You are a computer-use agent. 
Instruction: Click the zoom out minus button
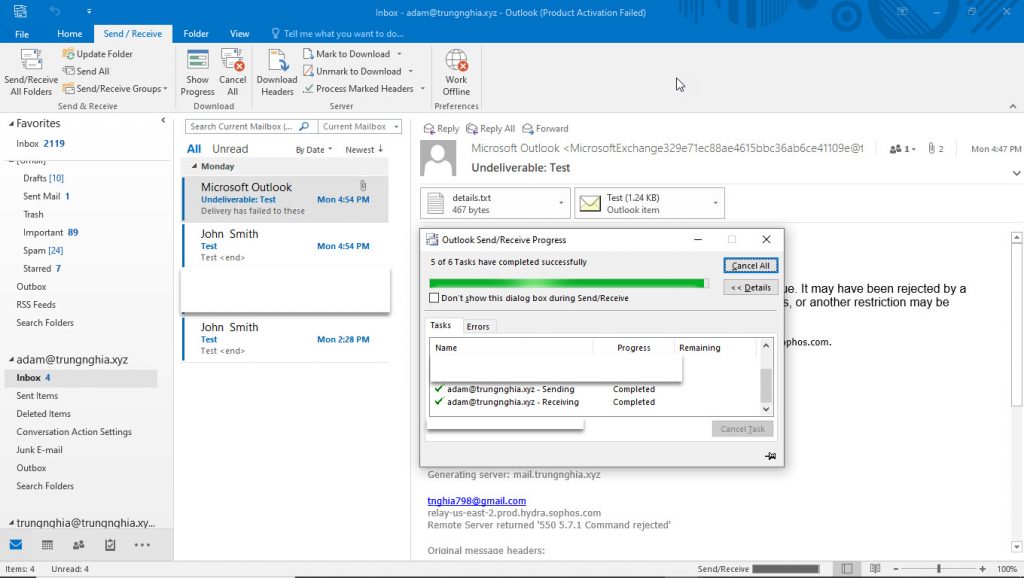tap(895, 569)
